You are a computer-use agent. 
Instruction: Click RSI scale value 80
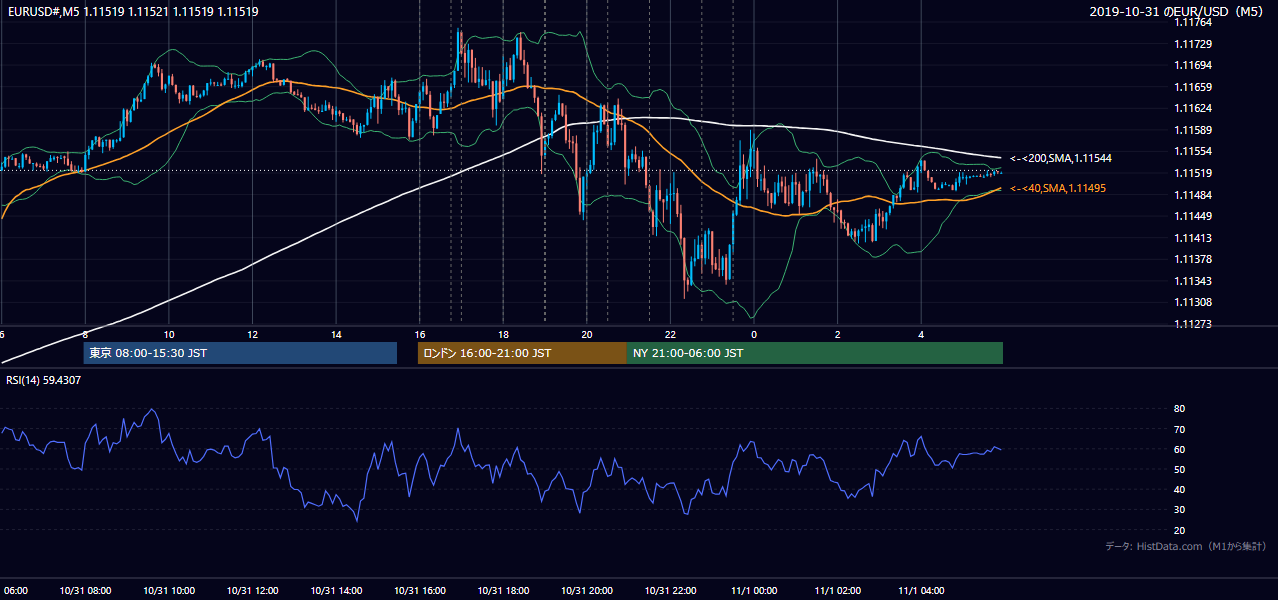[1179, 409]
